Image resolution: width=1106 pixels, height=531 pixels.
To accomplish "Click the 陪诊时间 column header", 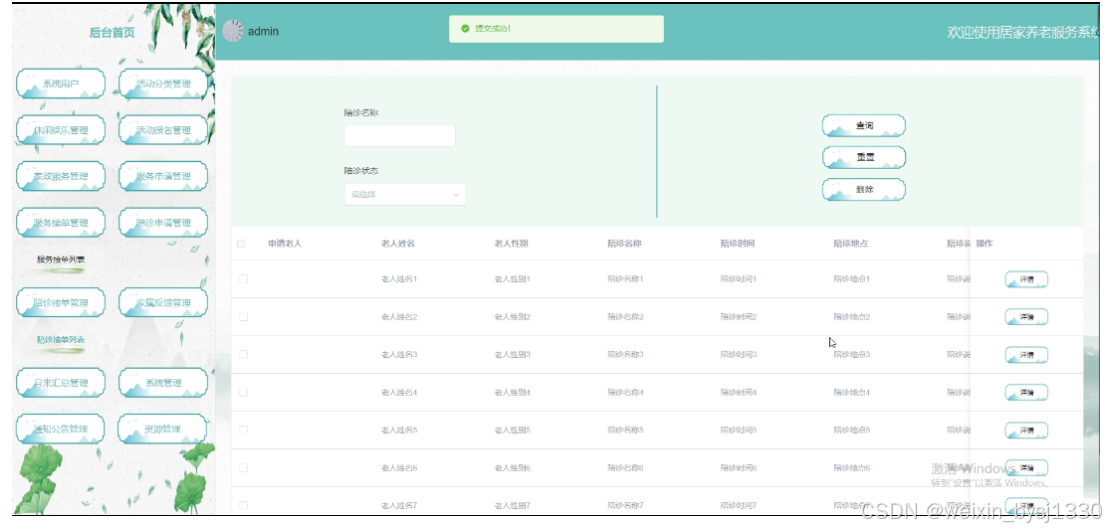I will 737,244.
